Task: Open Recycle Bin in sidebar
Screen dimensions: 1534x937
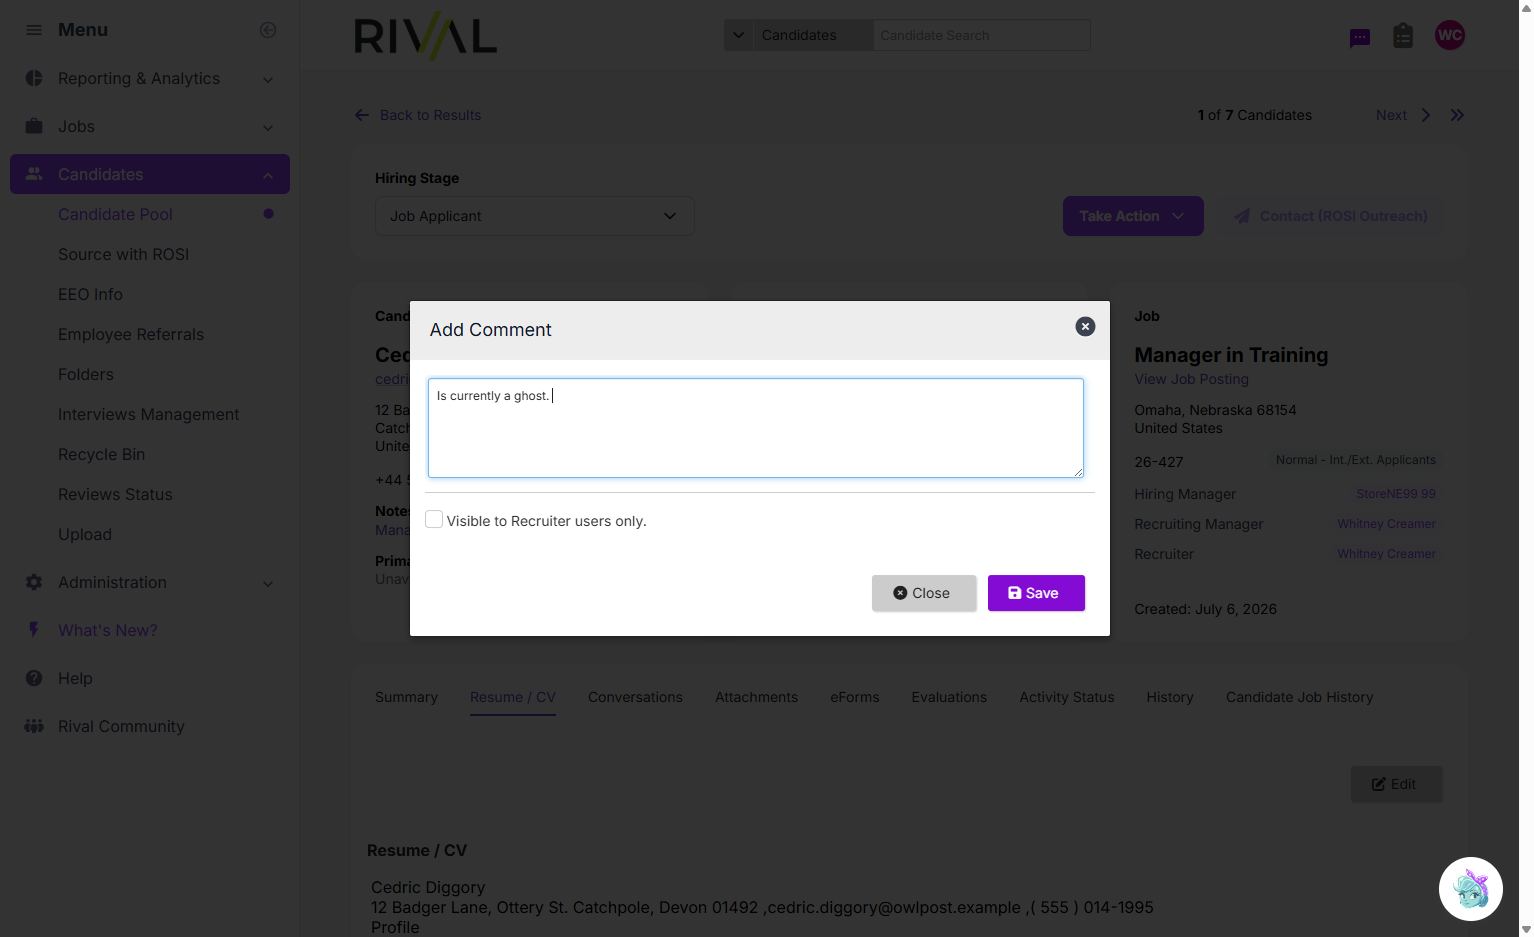Action: point(101,454)
